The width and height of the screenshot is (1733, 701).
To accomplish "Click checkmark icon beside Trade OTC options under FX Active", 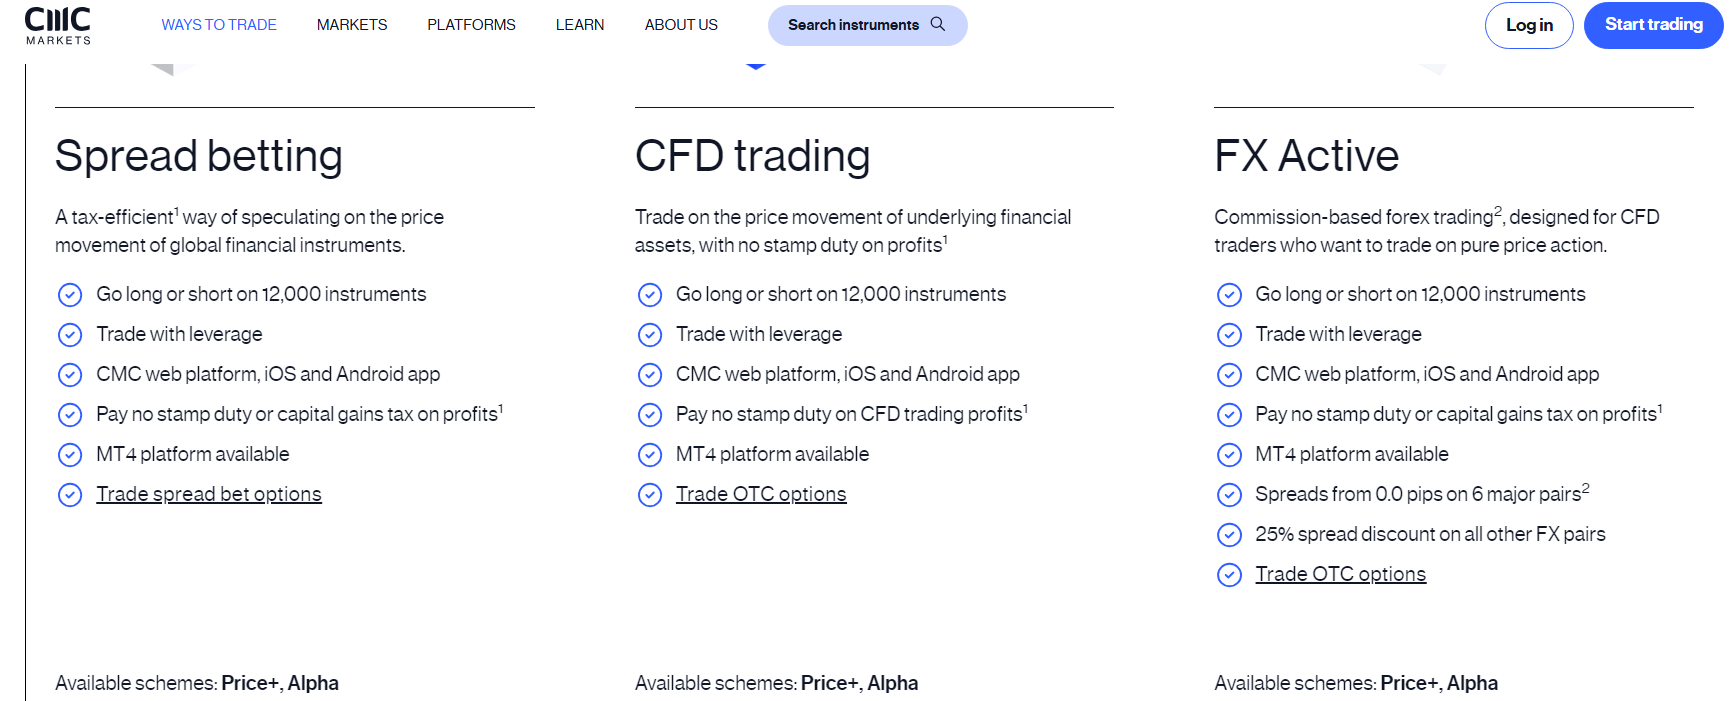I will tap(1229, 575).
